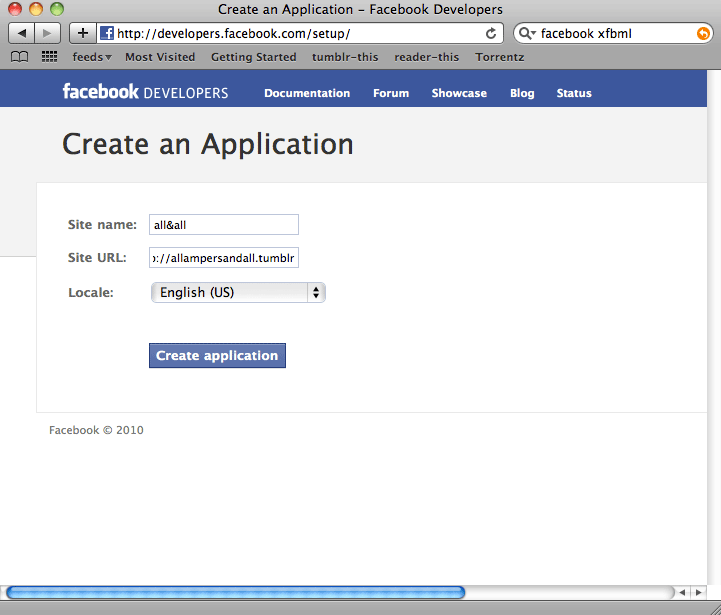
Task: Open the Blog nav item
Action: [x=522, y=93]
